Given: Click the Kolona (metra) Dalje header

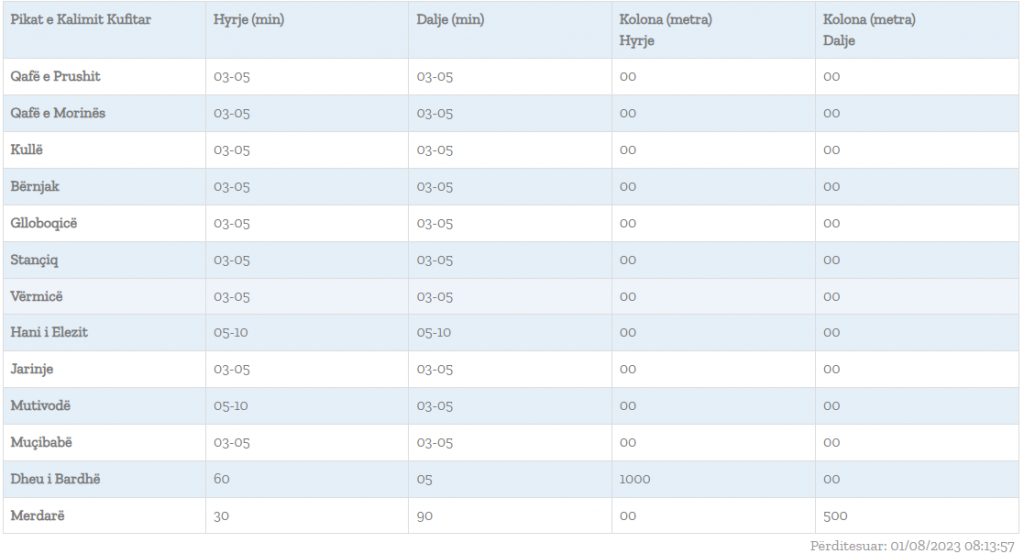Looking at the screenshot, I should [x=869, y=30].
